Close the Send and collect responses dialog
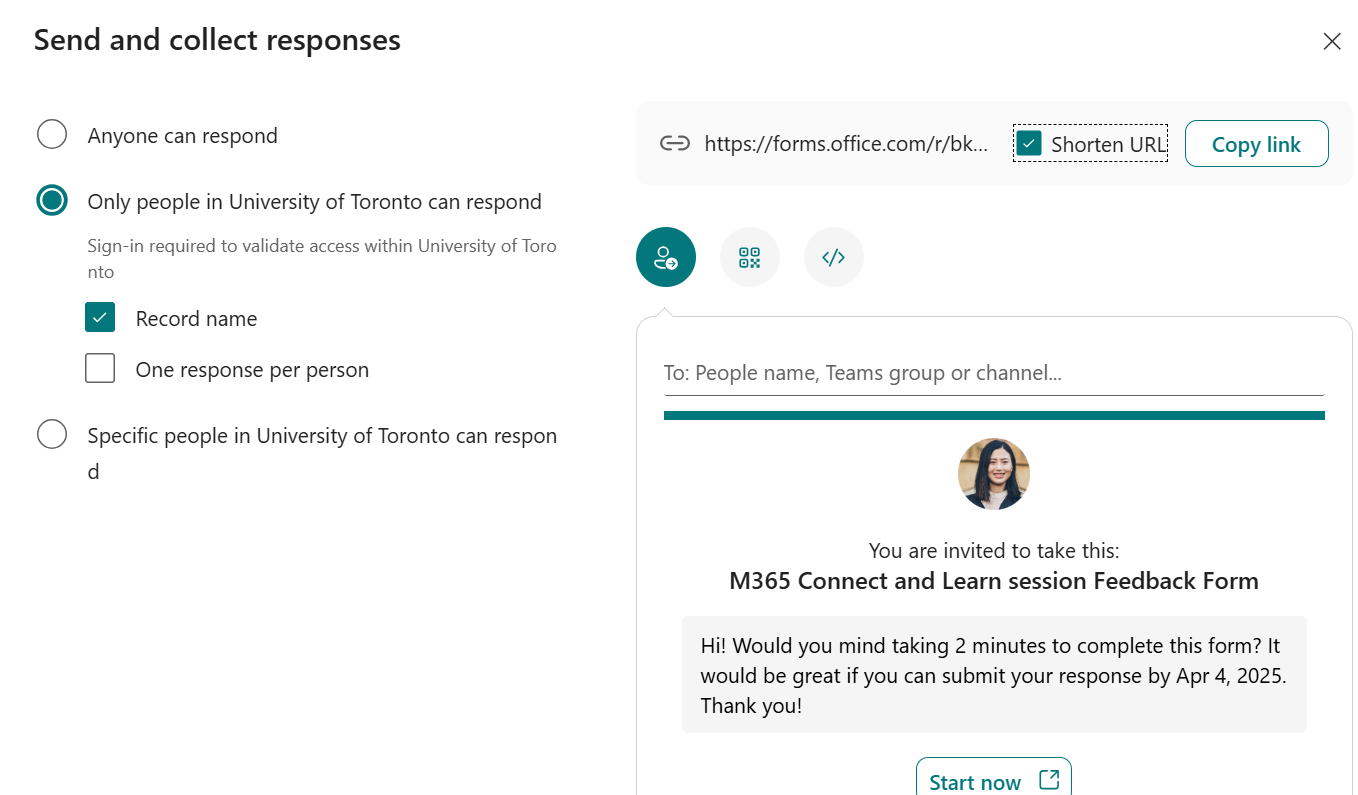1358x795 pixels. coord(1332,41)
